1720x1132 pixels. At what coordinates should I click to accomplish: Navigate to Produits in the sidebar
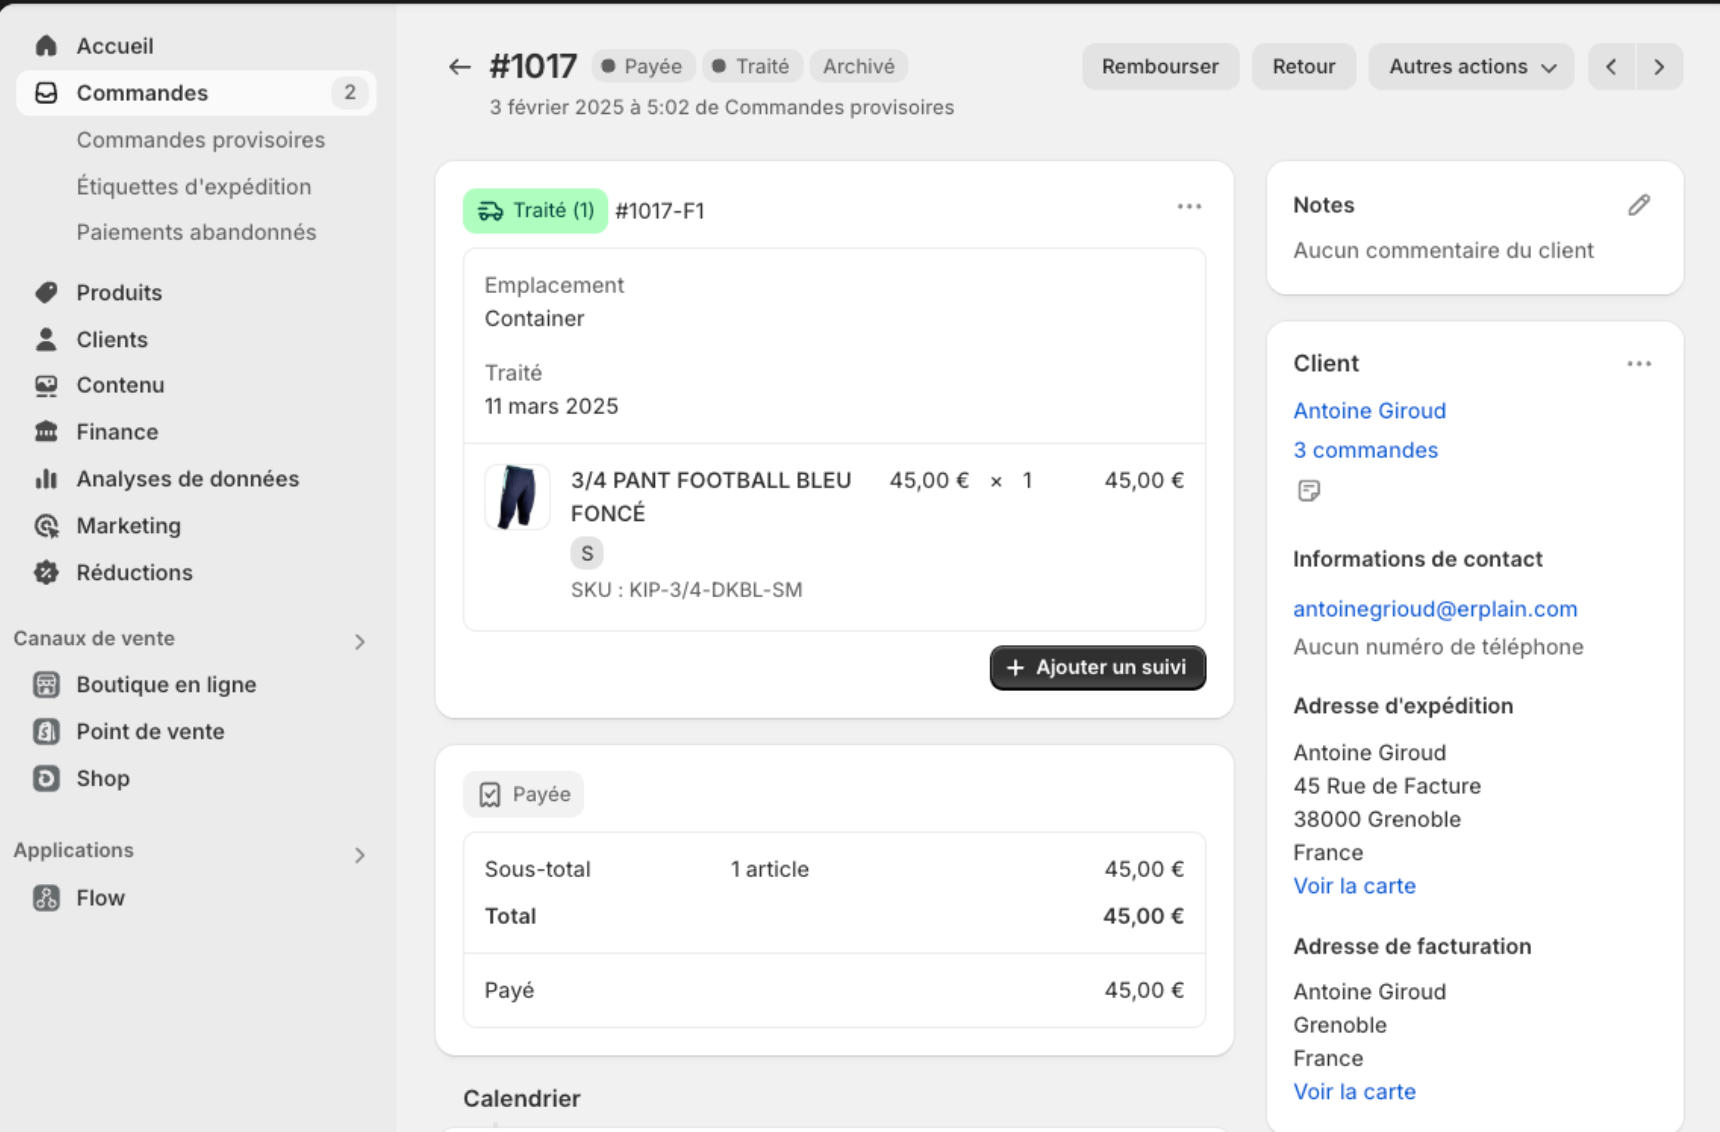[119, 293]
